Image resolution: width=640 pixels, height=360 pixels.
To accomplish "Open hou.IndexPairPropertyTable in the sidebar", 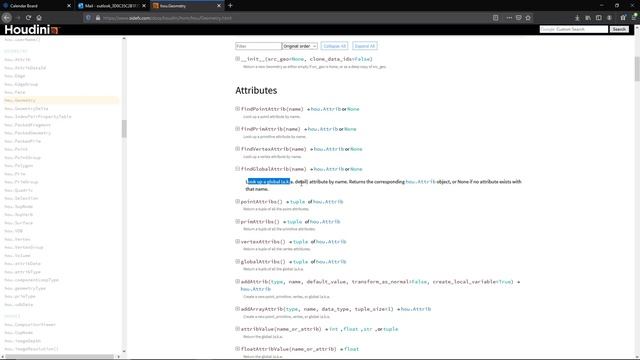I will (x=38, y=117).
